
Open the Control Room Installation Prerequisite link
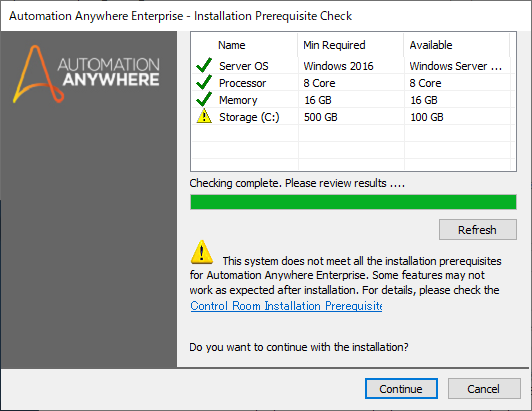[x=286, y=306]
